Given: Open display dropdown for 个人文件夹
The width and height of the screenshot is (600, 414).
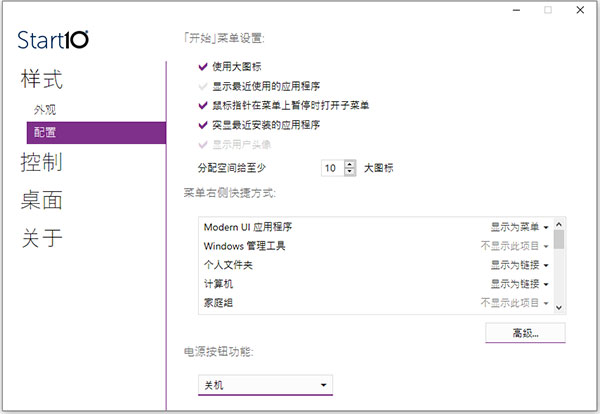Looking at the screenshot, I should pyautogui.click(x=518, y=265).
